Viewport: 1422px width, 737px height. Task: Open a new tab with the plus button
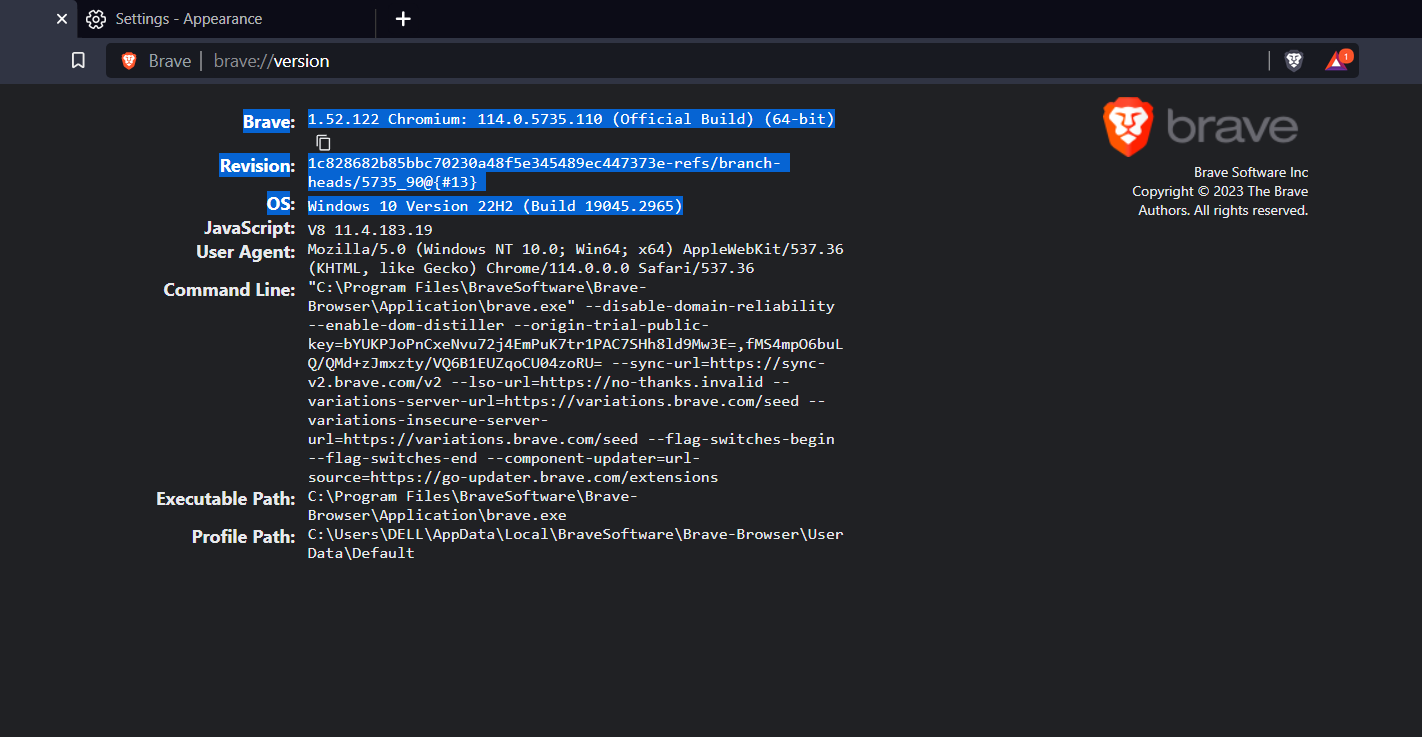click(x=403, y=19)
